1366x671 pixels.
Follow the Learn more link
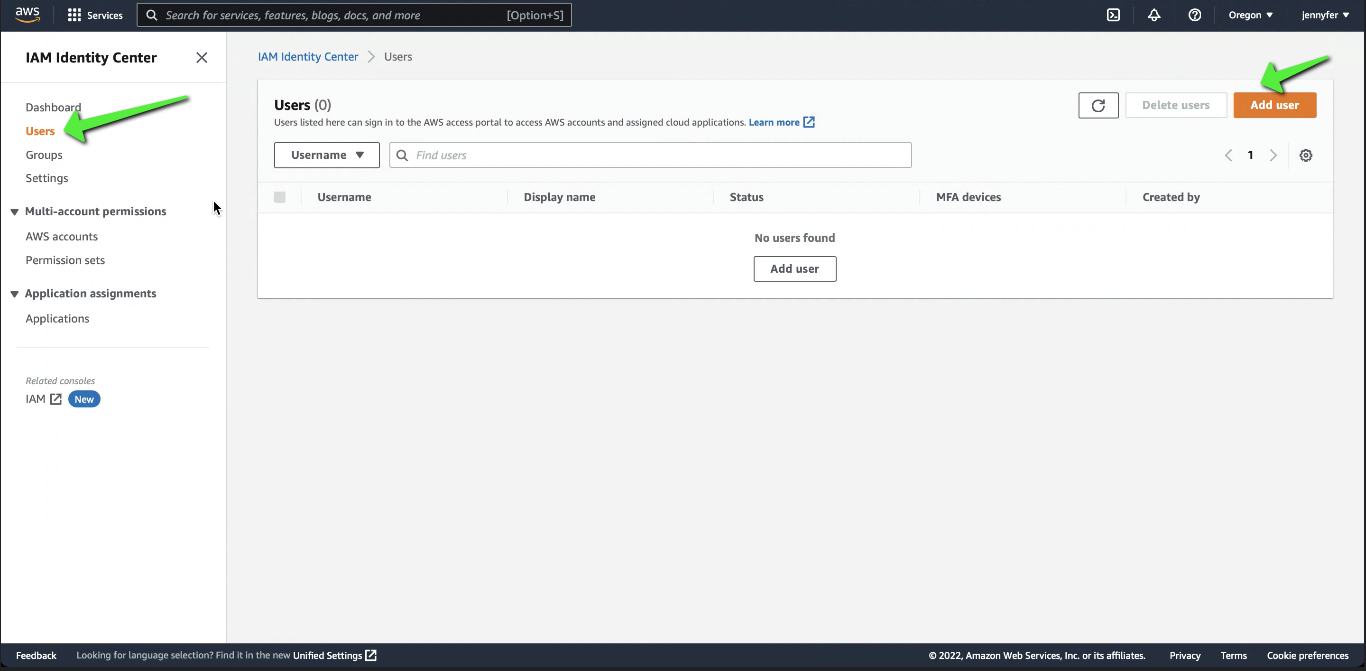click(x=774, y=122)
